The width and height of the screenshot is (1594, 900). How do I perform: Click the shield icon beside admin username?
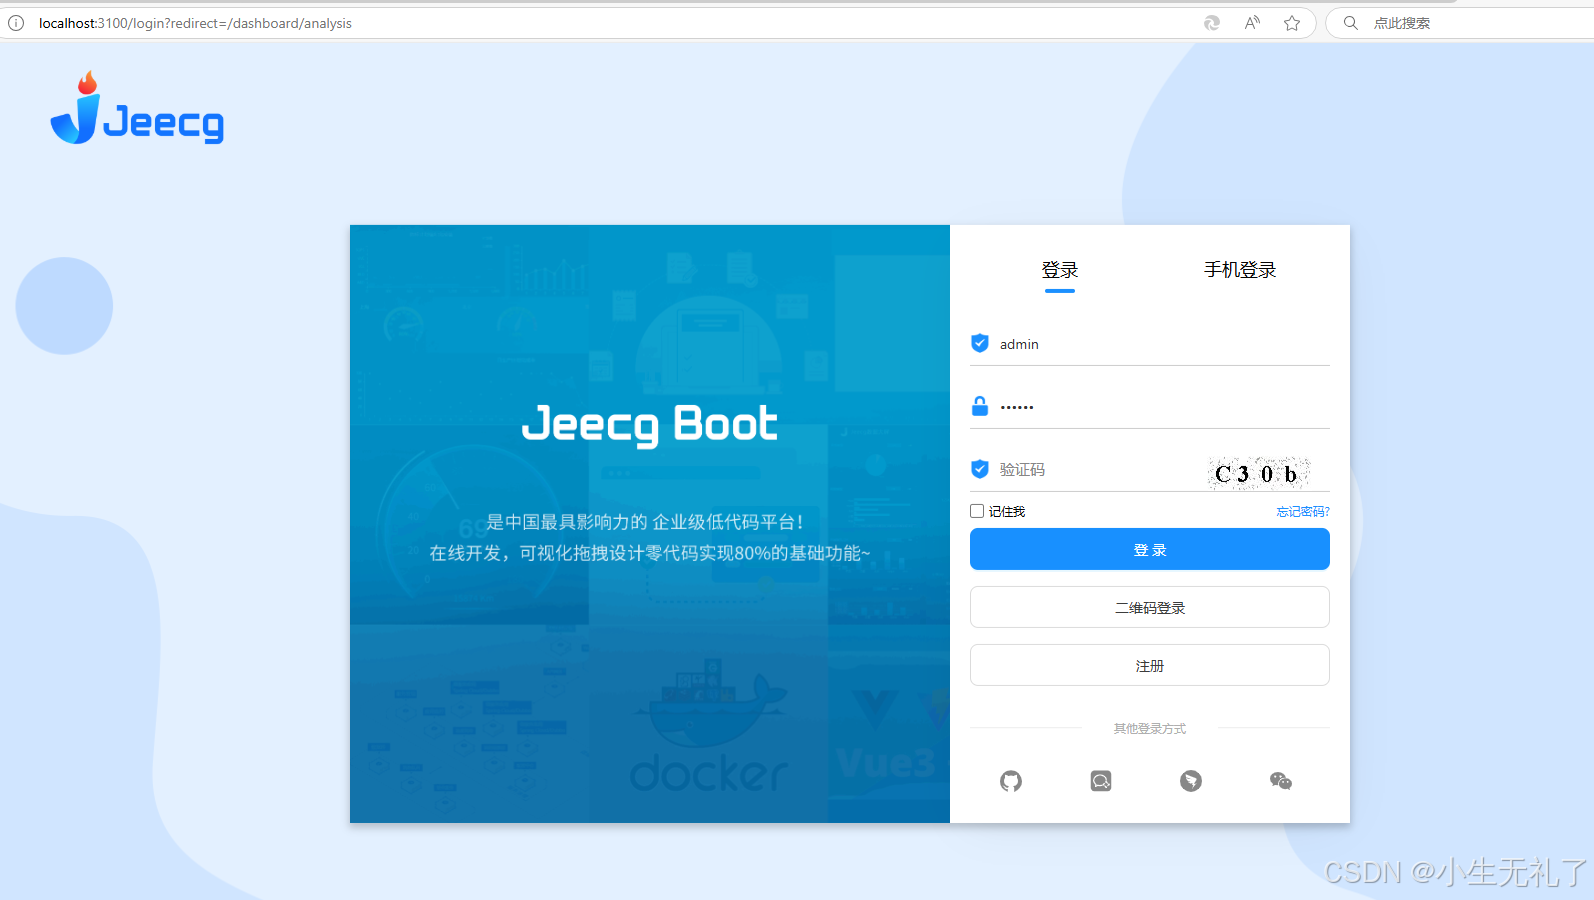coord(980,343)
